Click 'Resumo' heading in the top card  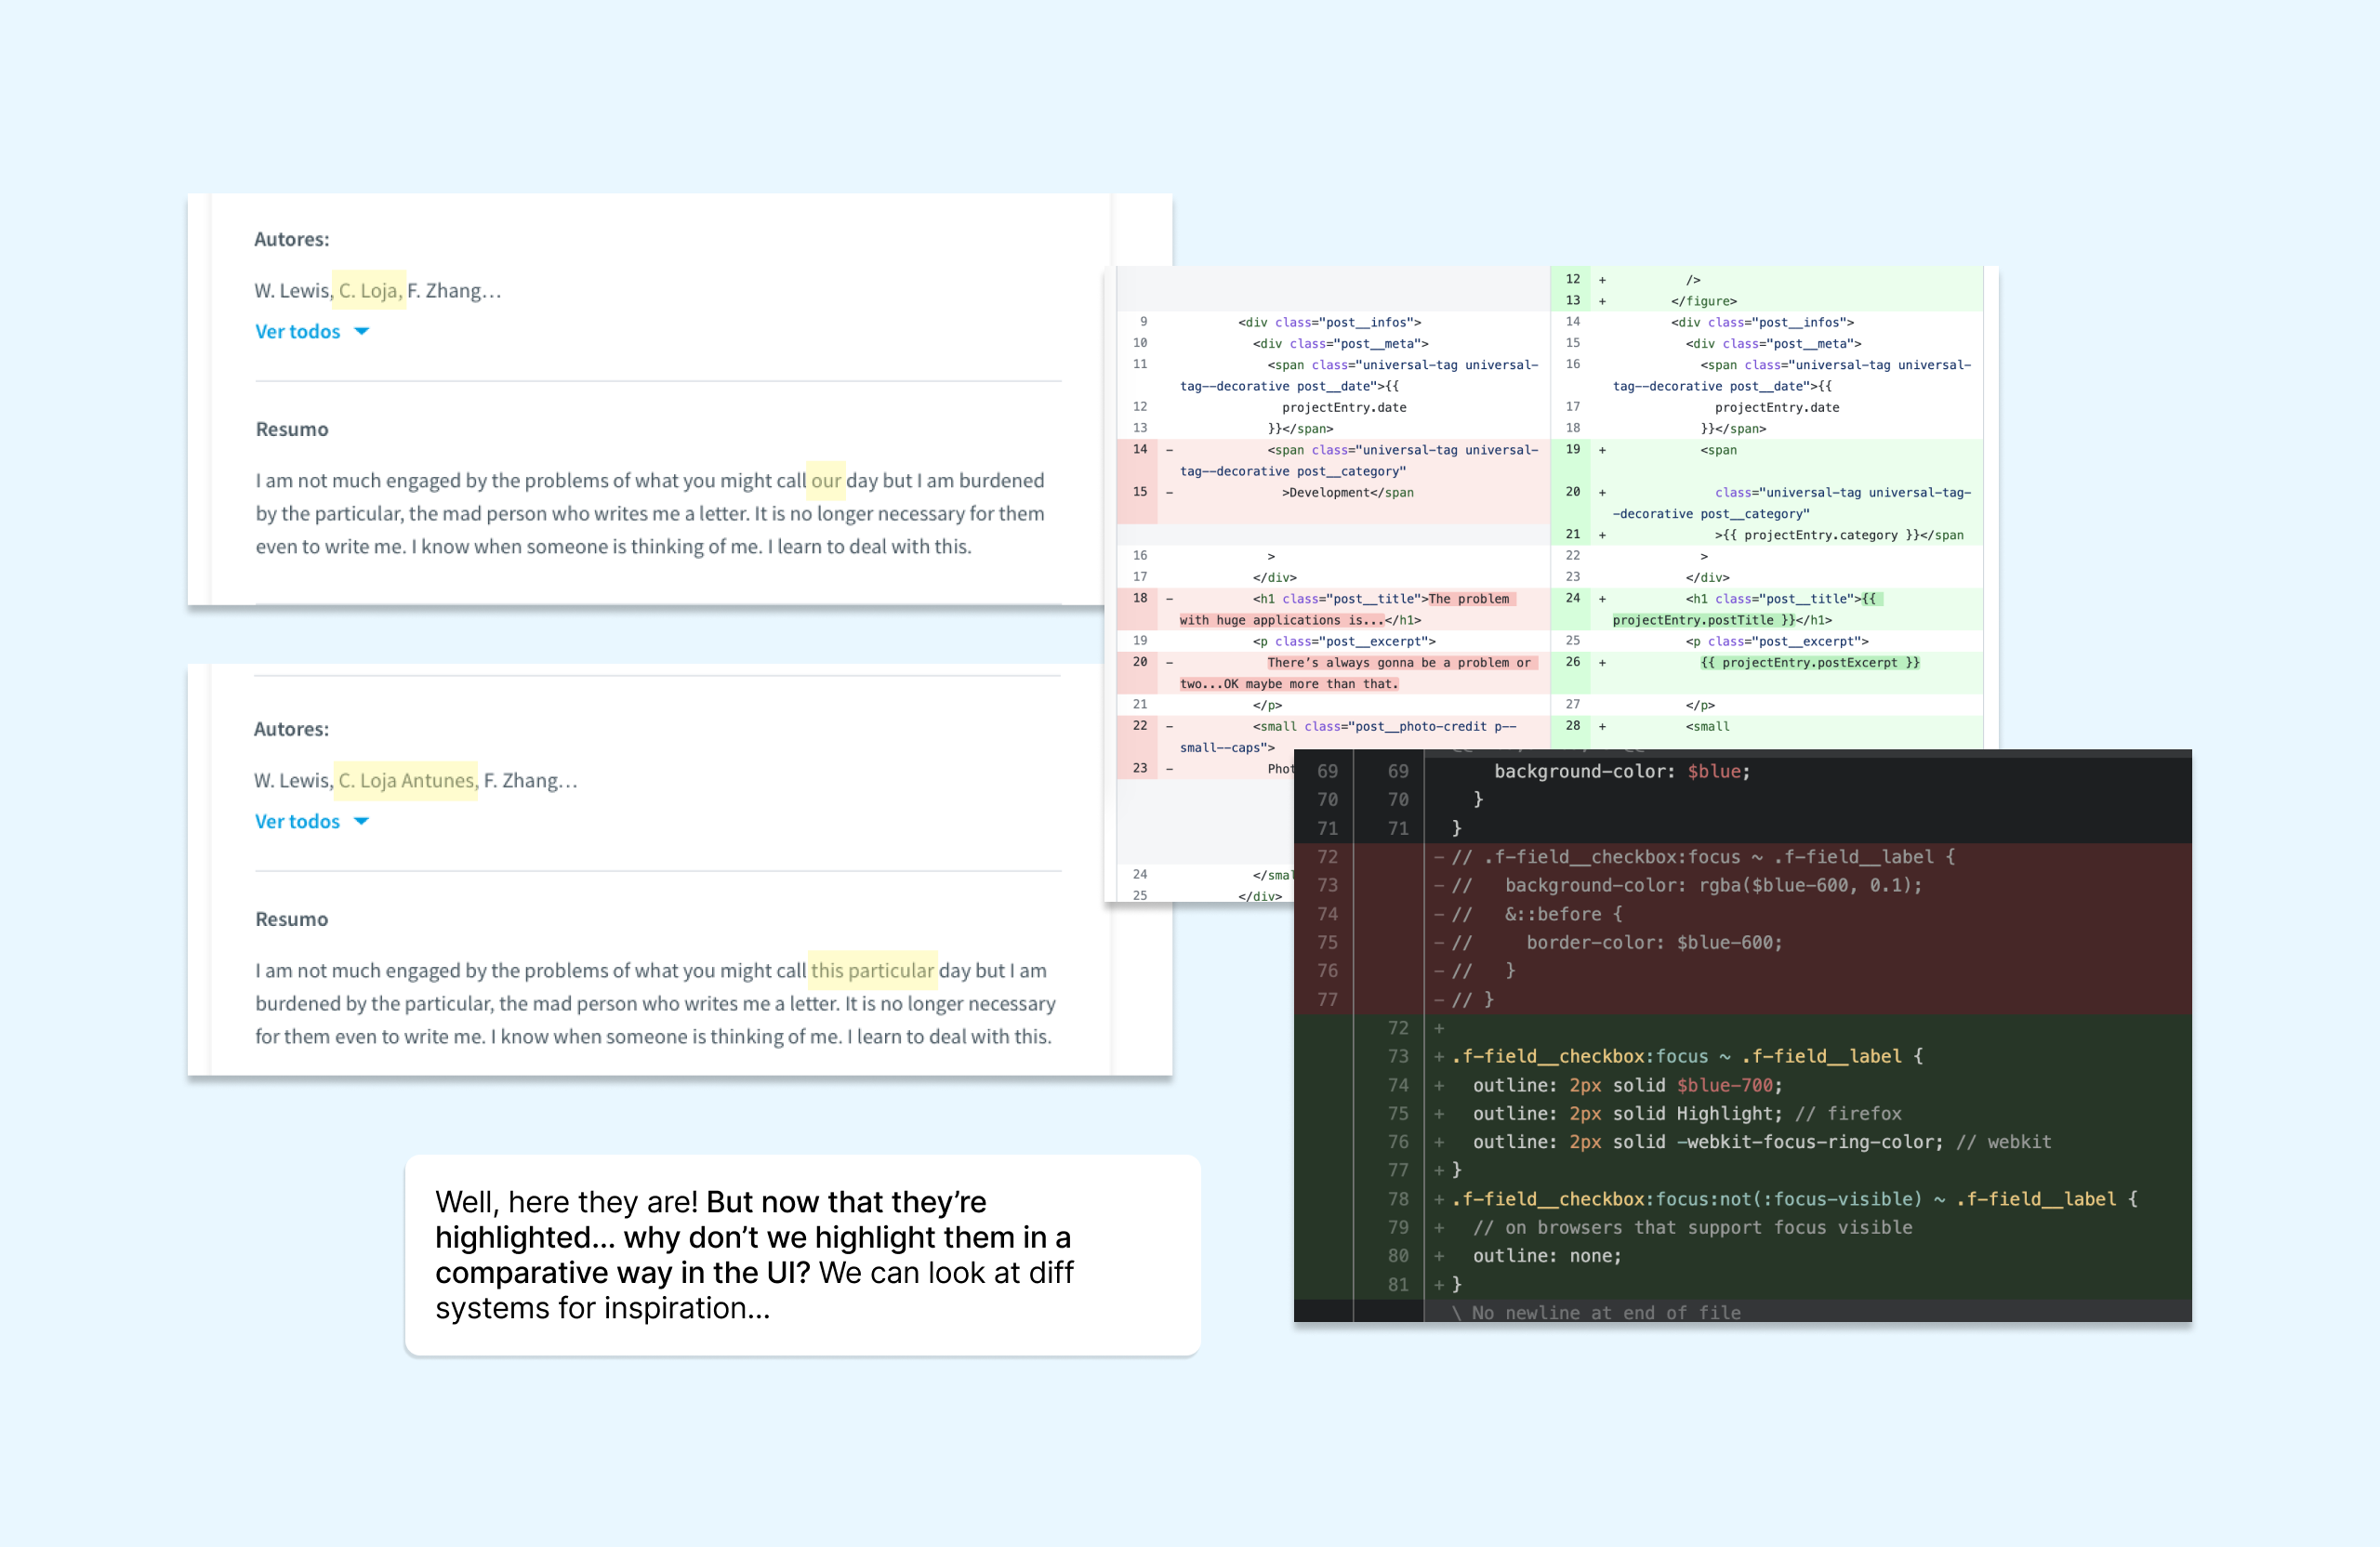tap(291, 429)
